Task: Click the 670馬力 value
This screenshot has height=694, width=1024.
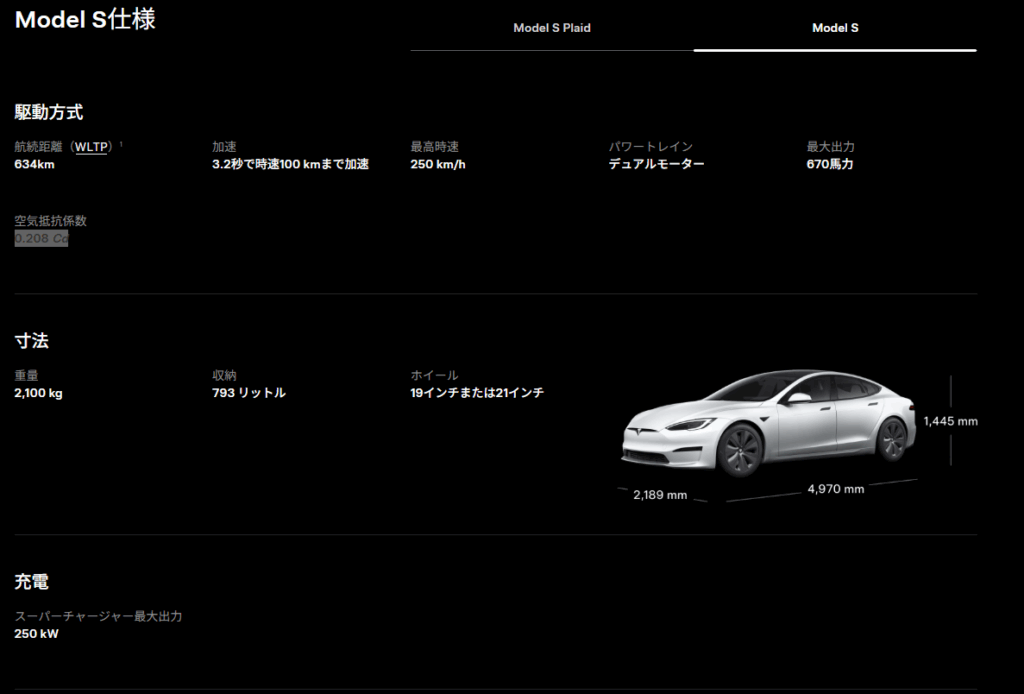Action: [830, 165]
